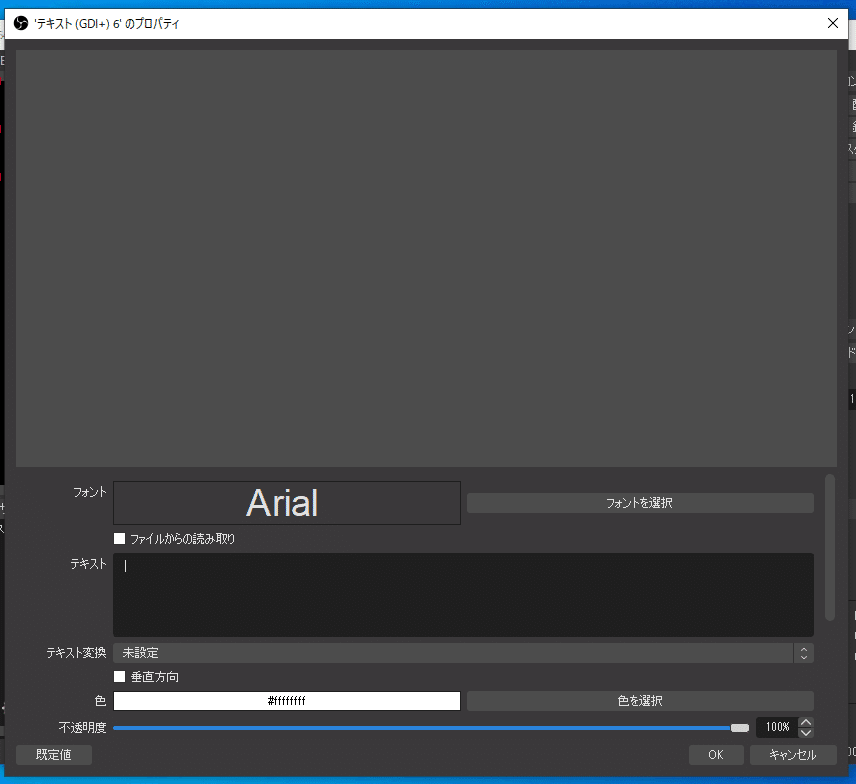This screenshot has height=784, width=856.
Task: Open the テキスト変換 dropdown showing 未設定
Action: point(463,653)
